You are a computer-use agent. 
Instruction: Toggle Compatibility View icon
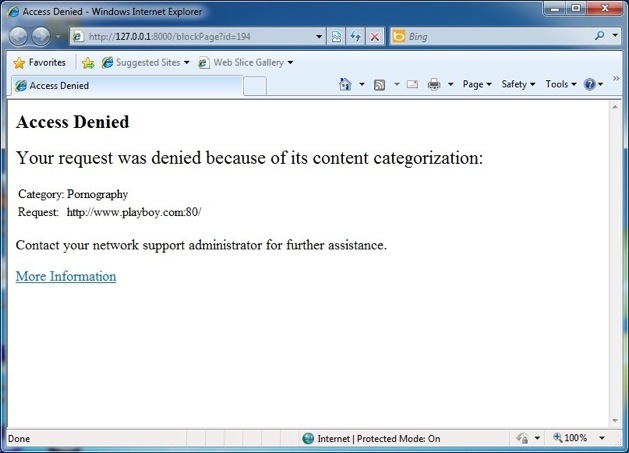(x=336, y=37)
